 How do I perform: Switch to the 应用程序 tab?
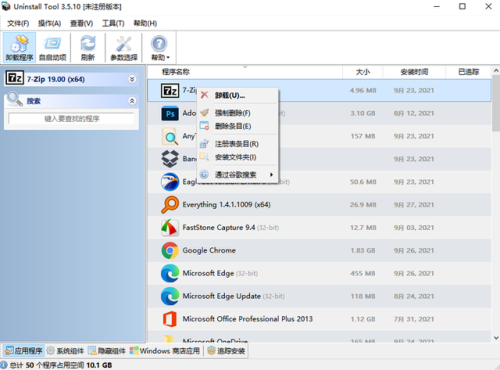23,351
